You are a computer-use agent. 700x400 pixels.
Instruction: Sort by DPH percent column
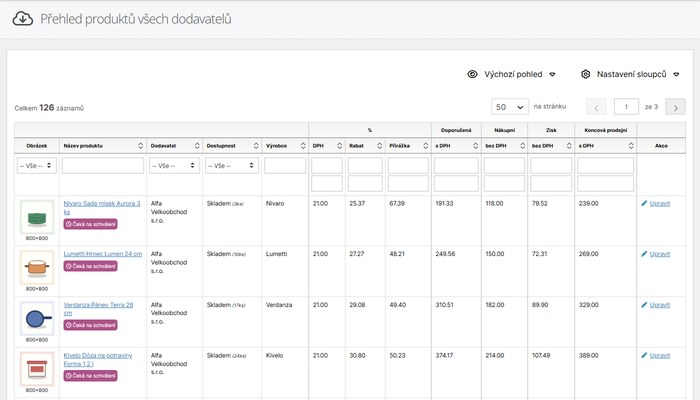pyautogui.click(x=339, y=146)
